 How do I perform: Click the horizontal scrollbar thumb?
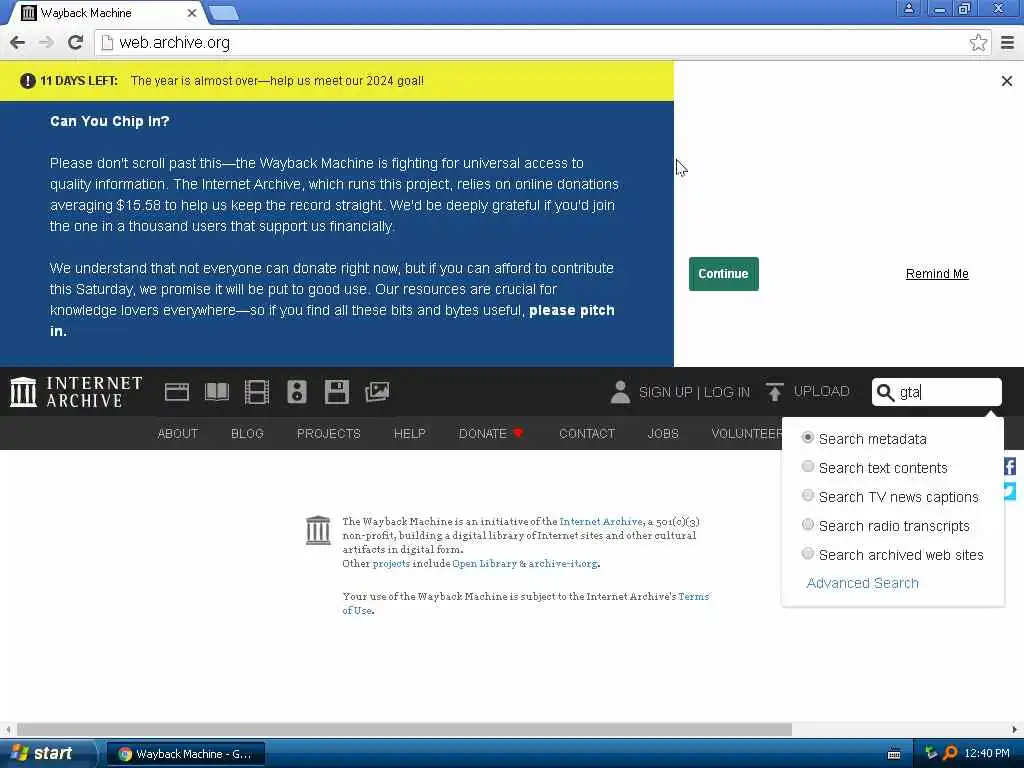[x=404, y=729]
